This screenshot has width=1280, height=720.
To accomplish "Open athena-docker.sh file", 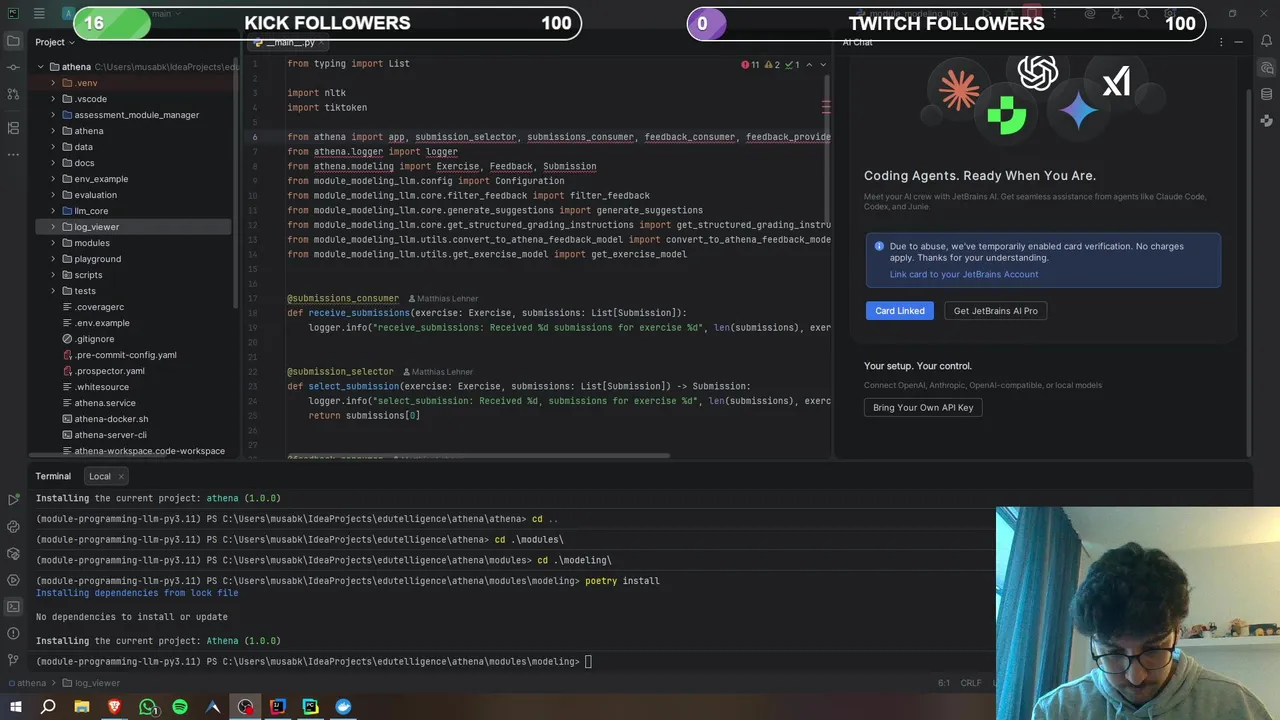I will point(111,419).
